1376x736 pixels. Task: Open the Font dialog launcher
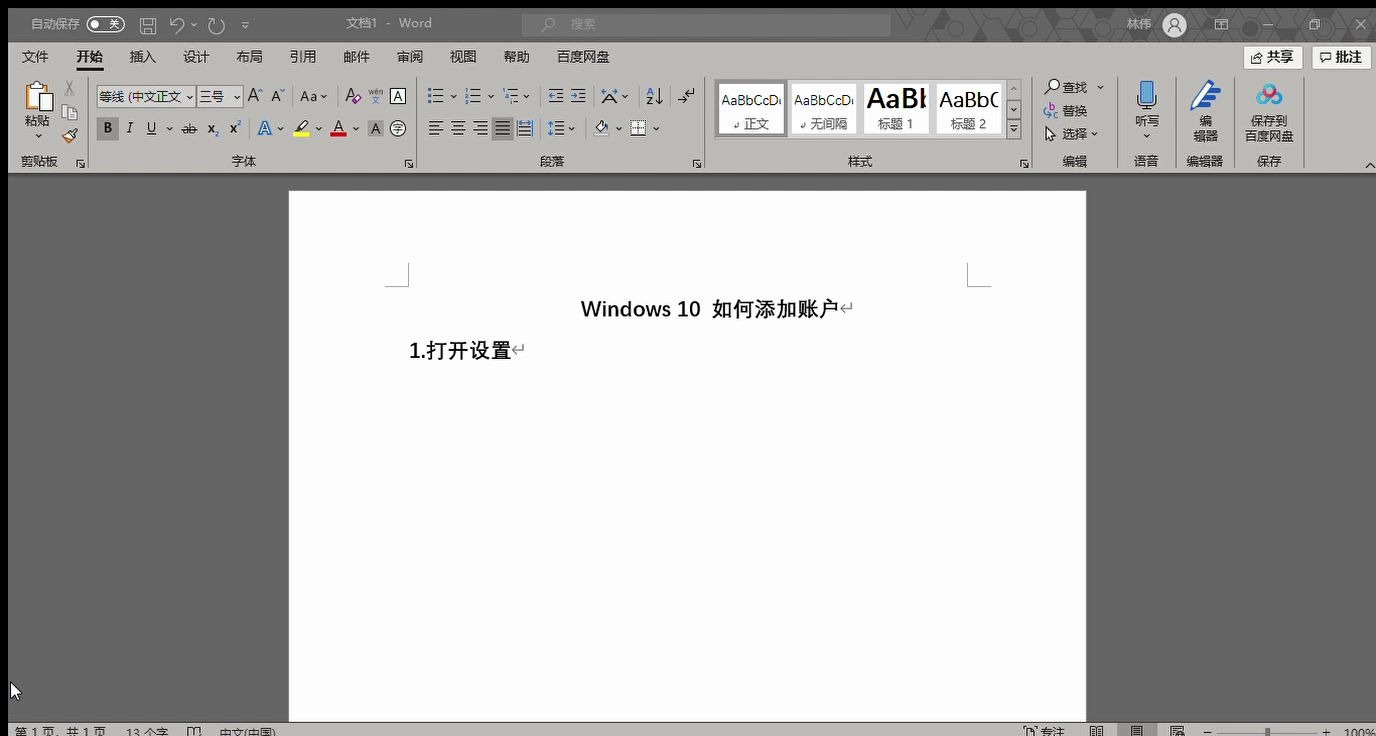(x=408, y=163)
